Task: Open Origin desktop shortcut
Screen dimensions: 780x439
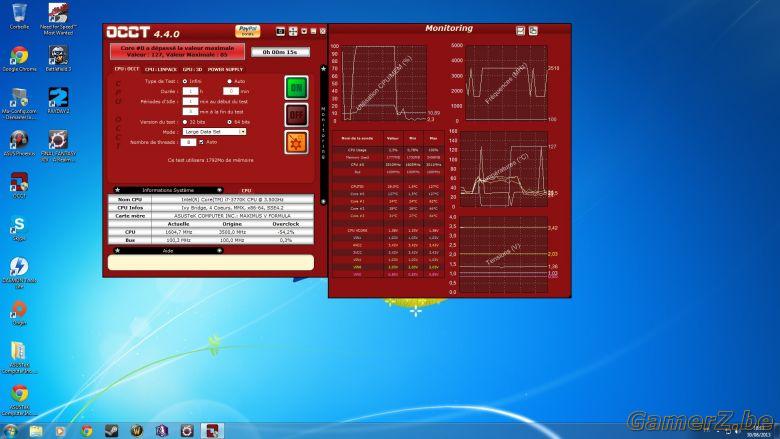Action: 19,313
